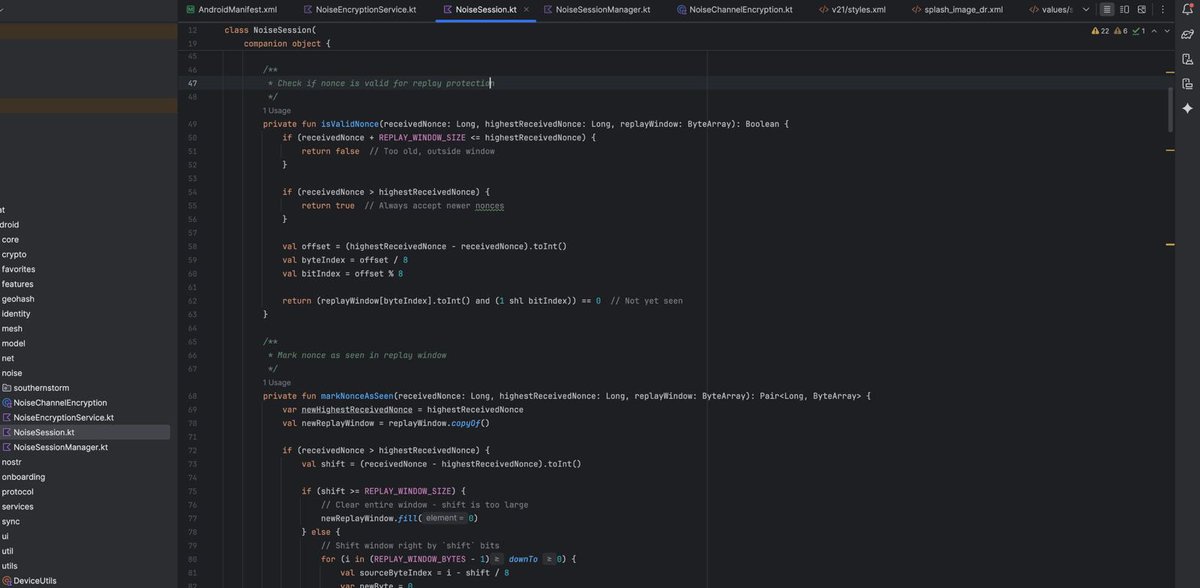
Task: Open the NoiseSessionManager.kt editor tab
Action: [x=596, y=9]
